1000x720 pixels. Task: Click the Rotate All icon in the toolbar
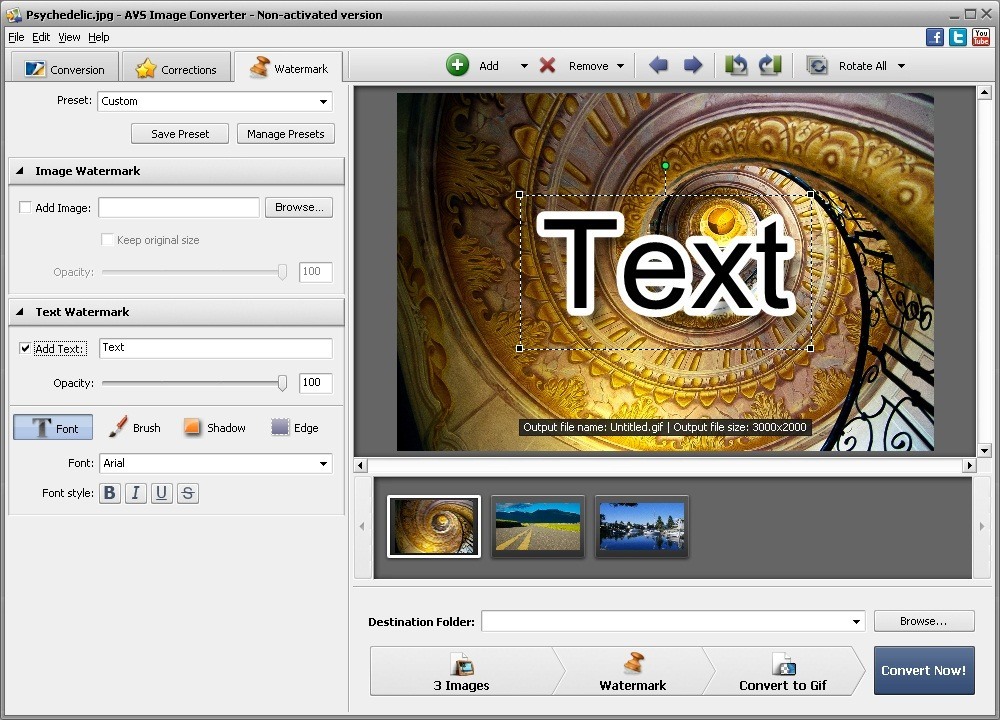(x=817, y=65)
